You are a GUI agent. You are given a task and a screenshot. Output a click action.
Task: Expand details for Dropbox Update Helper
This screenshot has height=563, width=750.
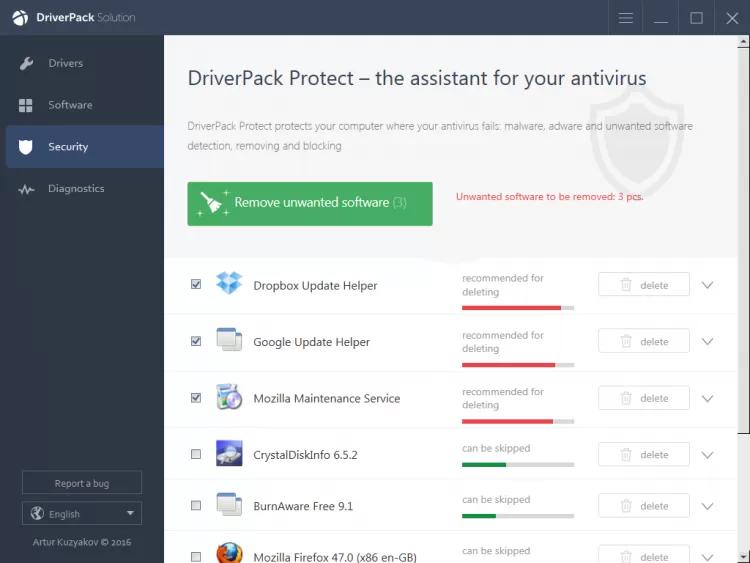707,285
